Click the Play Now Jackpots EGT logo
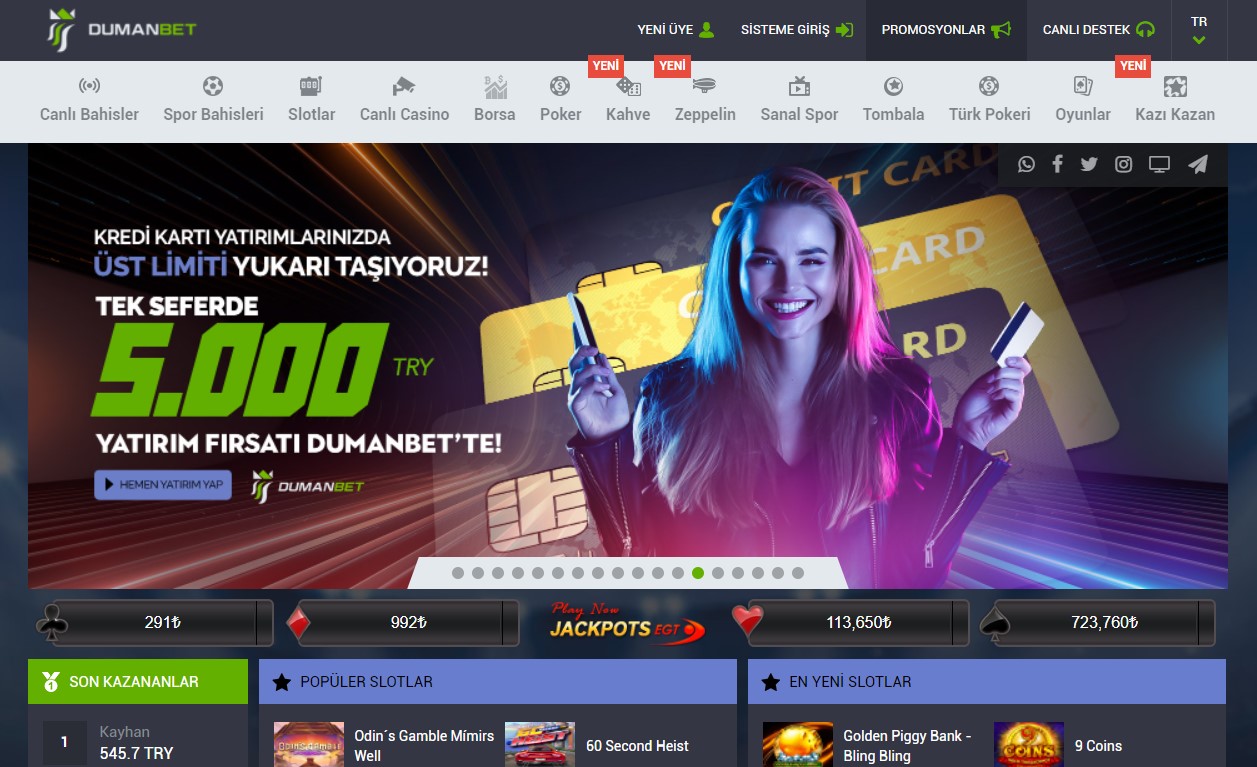This screenshot has width=1257, height=767. coord(627,622)
